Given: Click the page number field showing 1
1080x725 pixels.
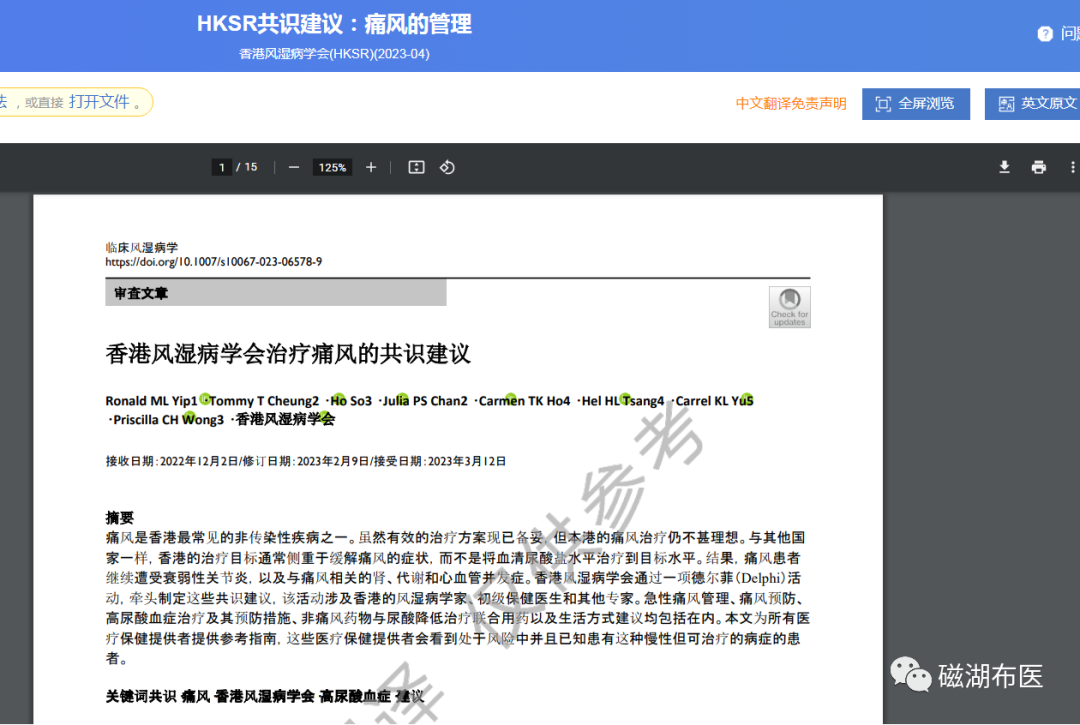Looking at the screenshot, I should pos(222,167).
